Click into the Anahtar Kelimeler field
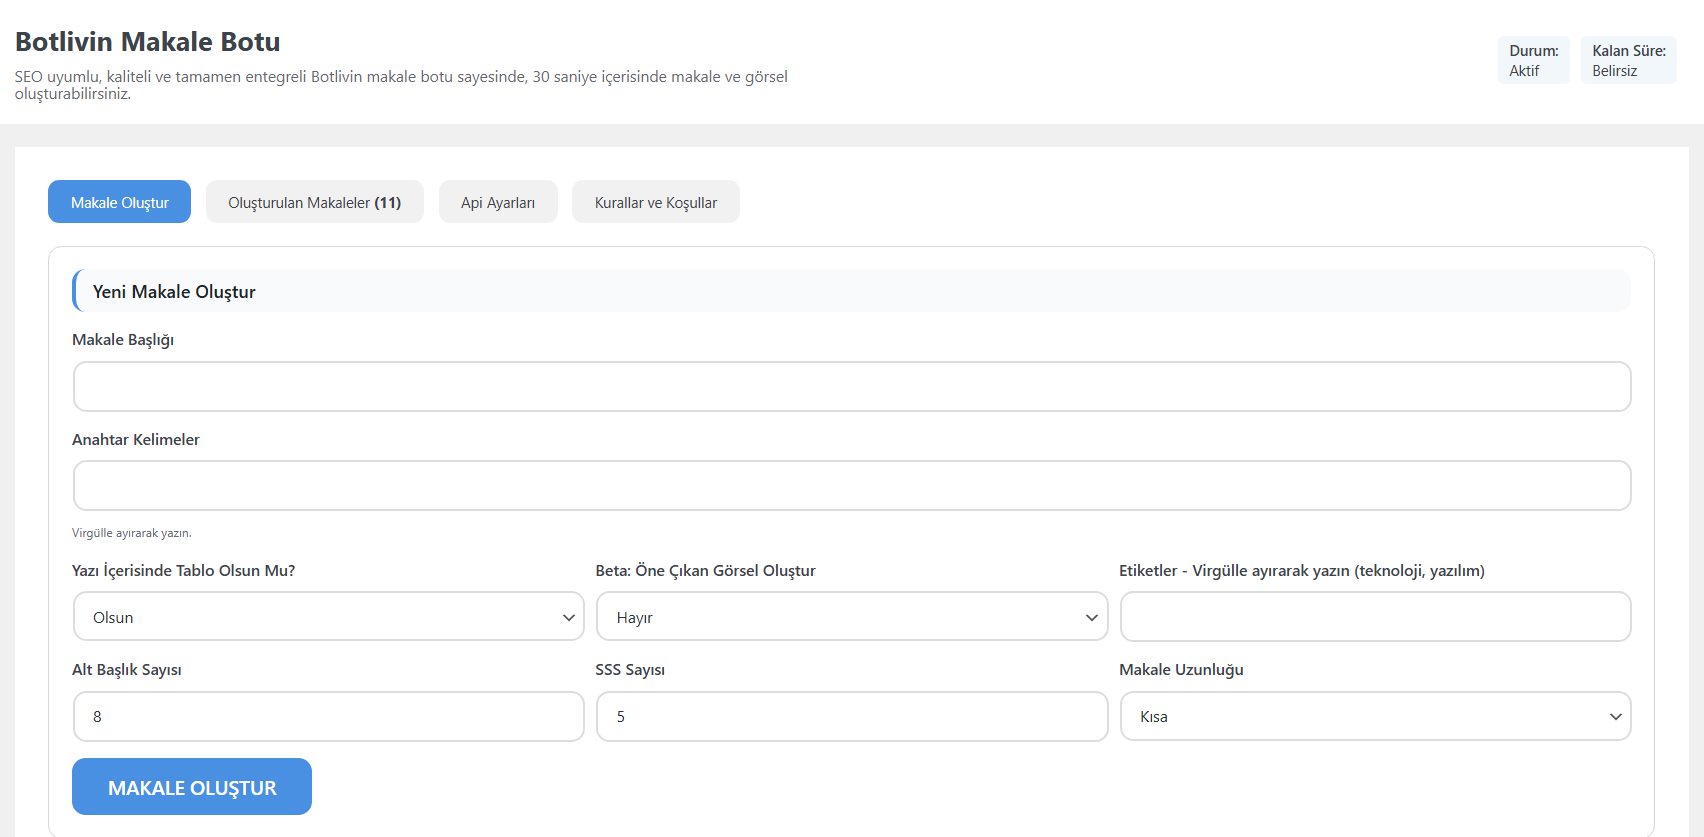Viewport: 1704px width, 837px height. 852,486
